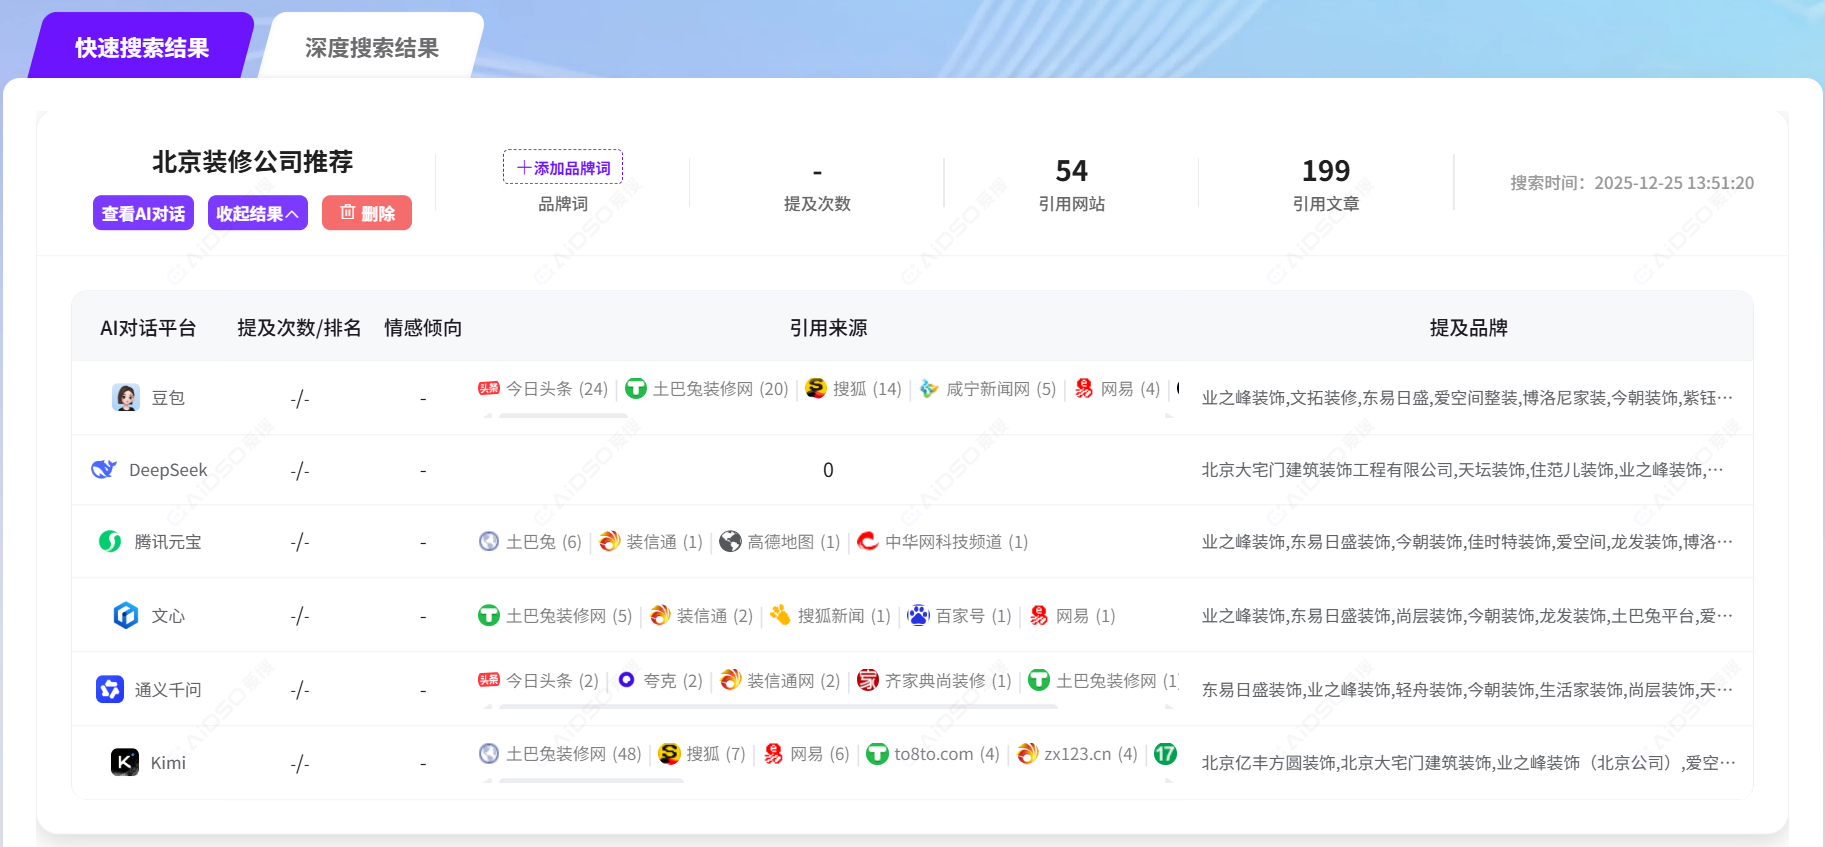1825x847 pixels.
Task: Click horizontal scrollbar under 豆包 sources
Action: pos(563,415)
